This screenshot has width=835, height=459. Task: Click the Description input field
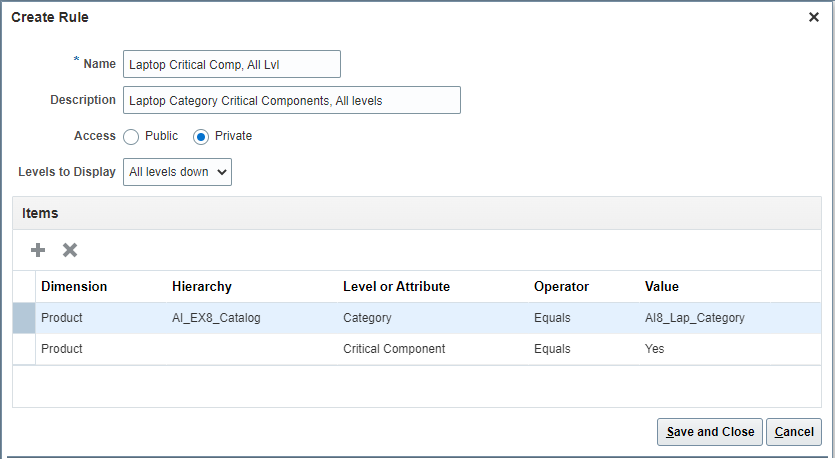coord(291,100)
